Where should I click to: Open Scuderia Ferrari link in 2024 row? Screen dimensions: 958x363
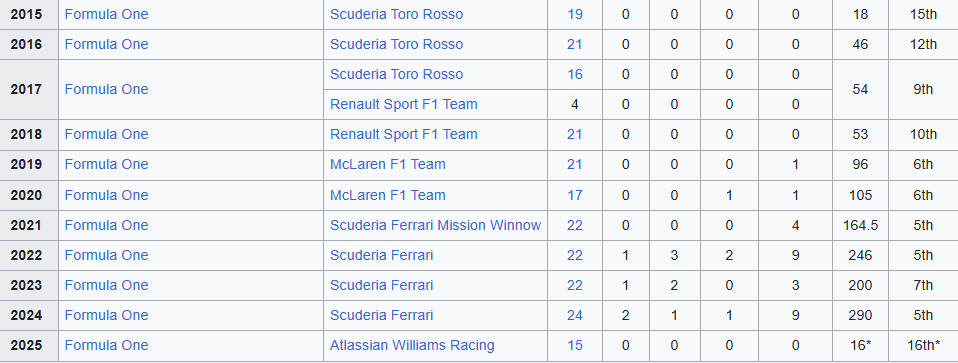point(381,315)
